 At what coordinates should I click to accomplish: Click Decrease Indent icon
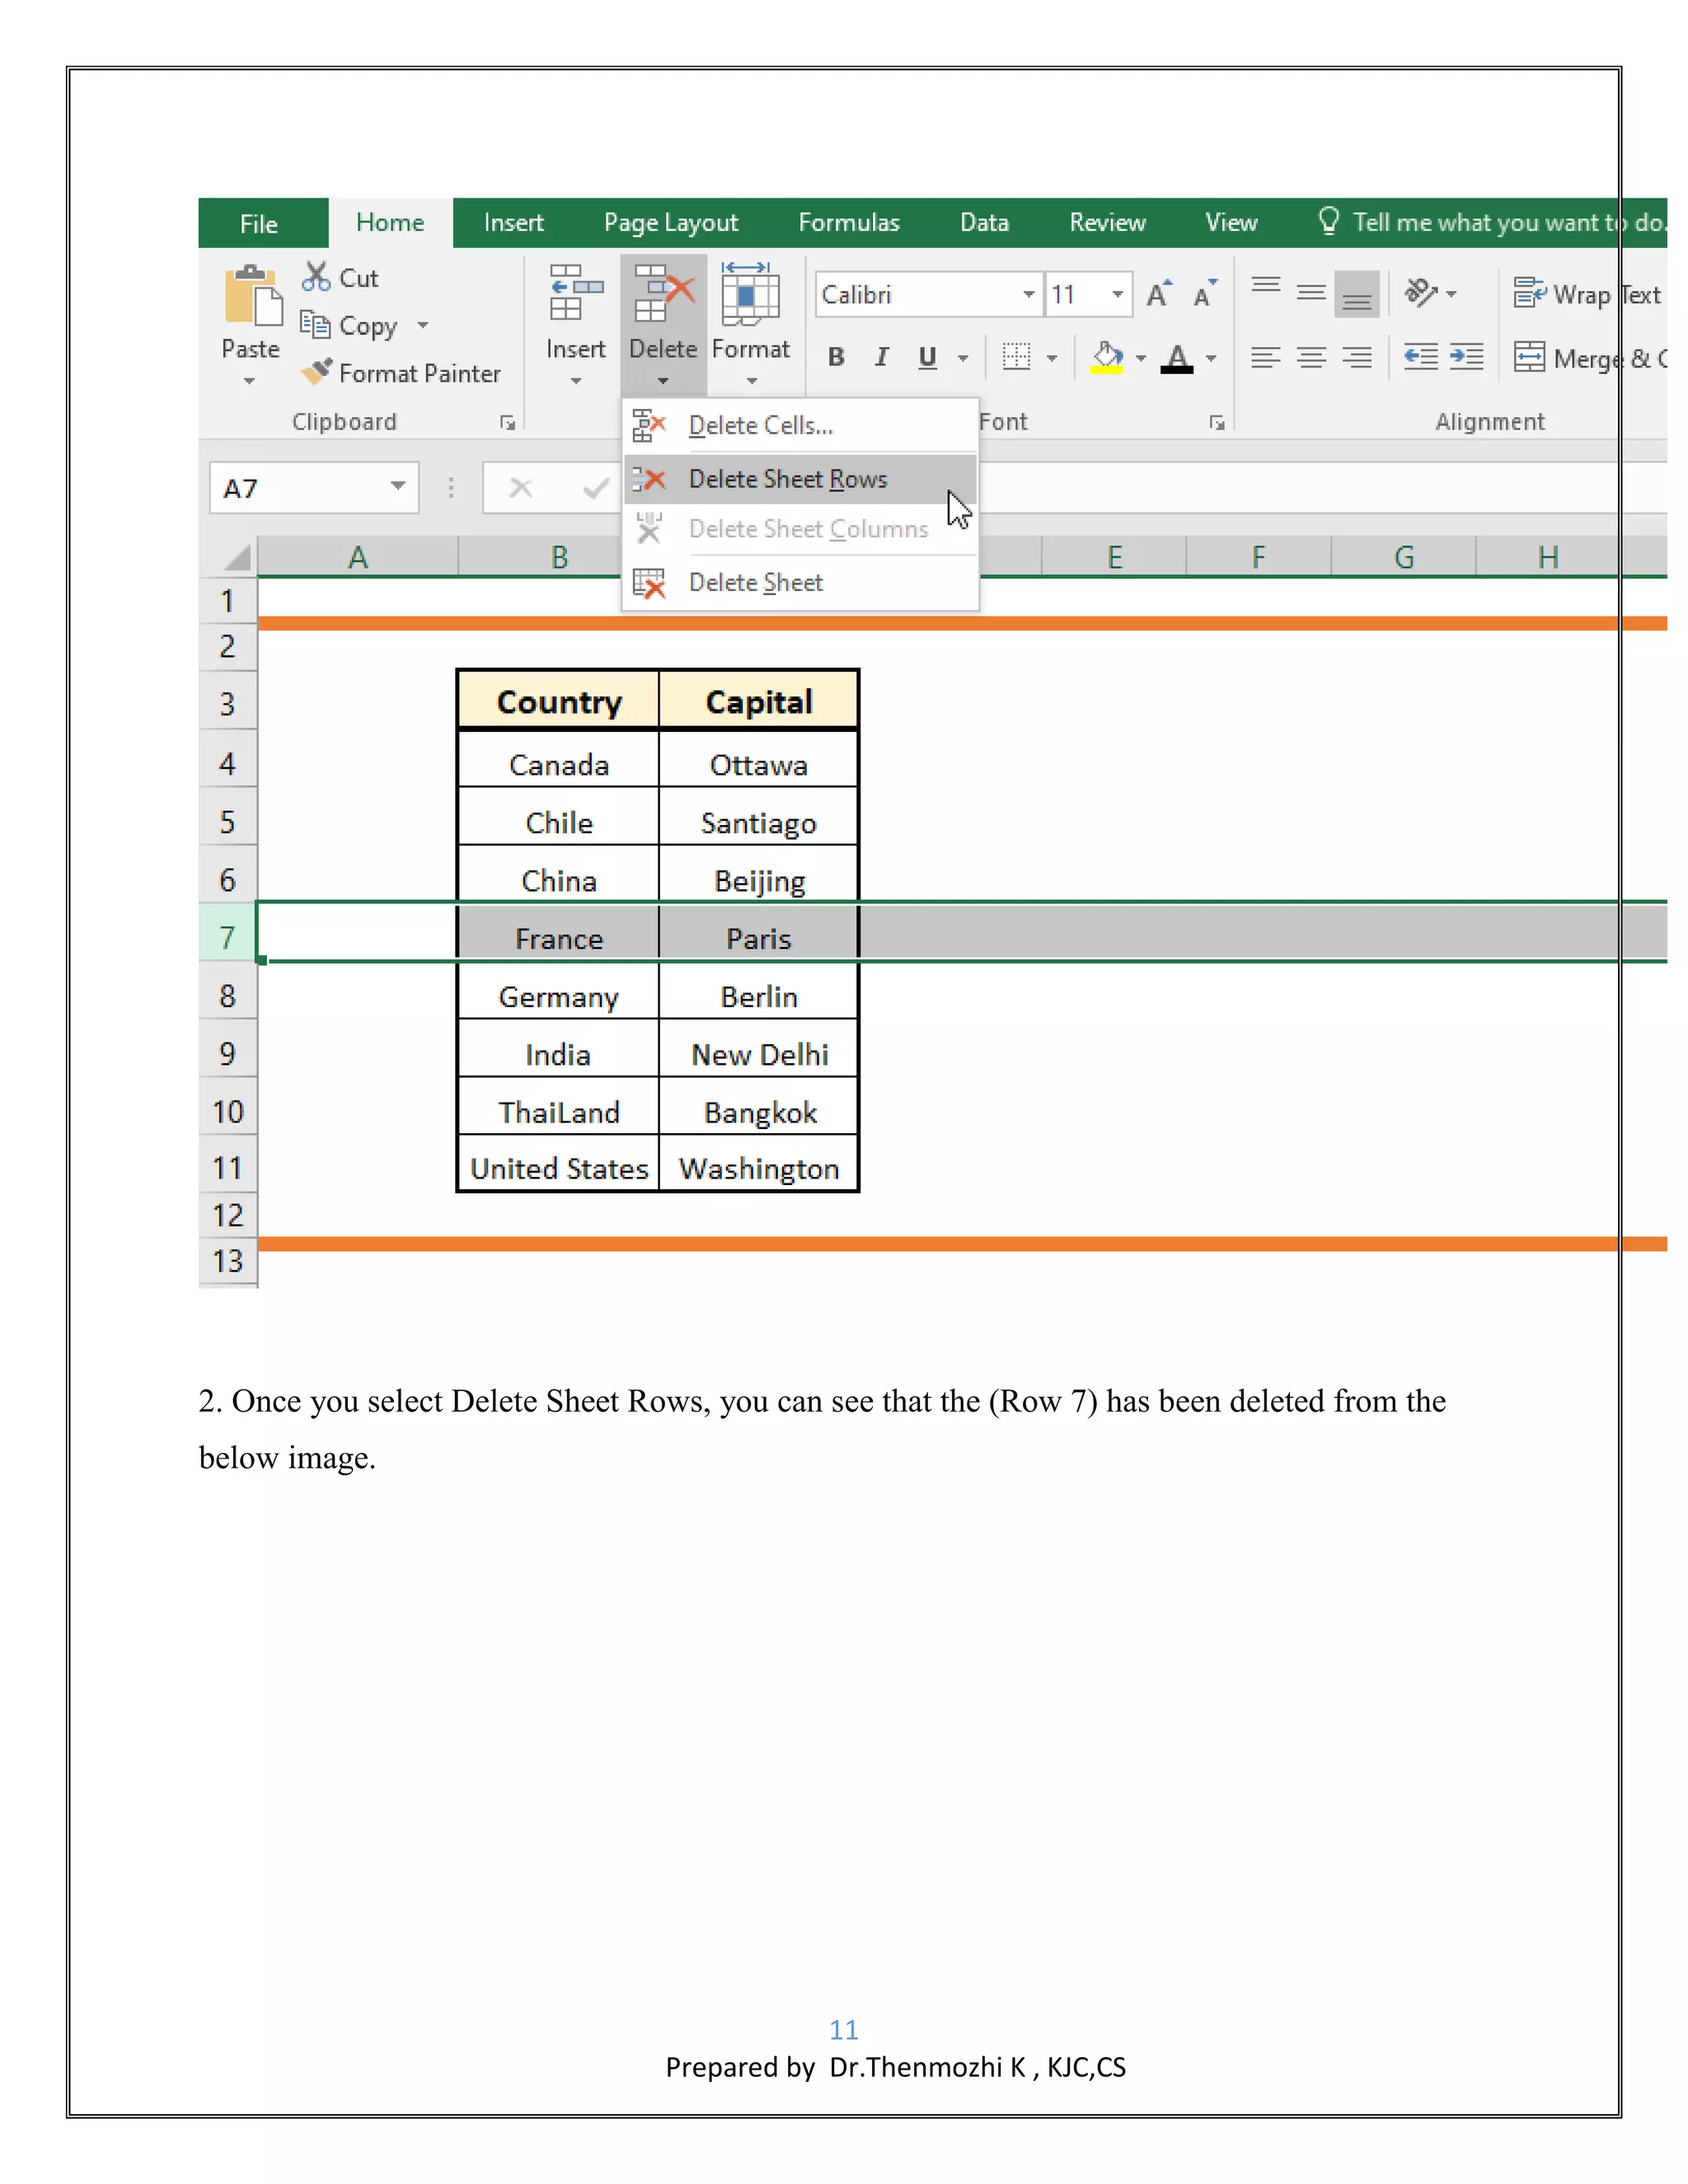click(x=1421, y=357)
